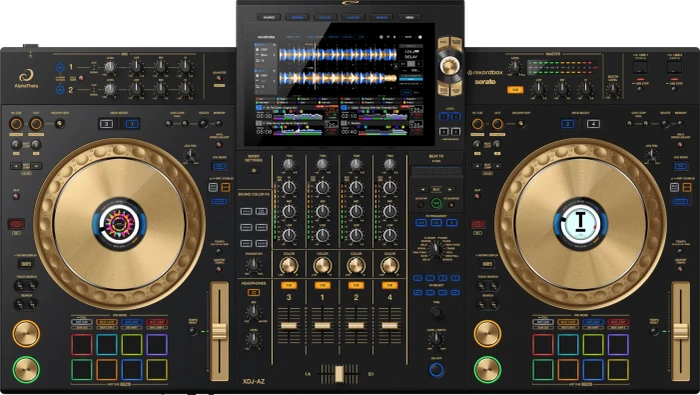Select deck 3 on left DECK SELECT
The image size is (700, 395).
click(x=106, y=124)
